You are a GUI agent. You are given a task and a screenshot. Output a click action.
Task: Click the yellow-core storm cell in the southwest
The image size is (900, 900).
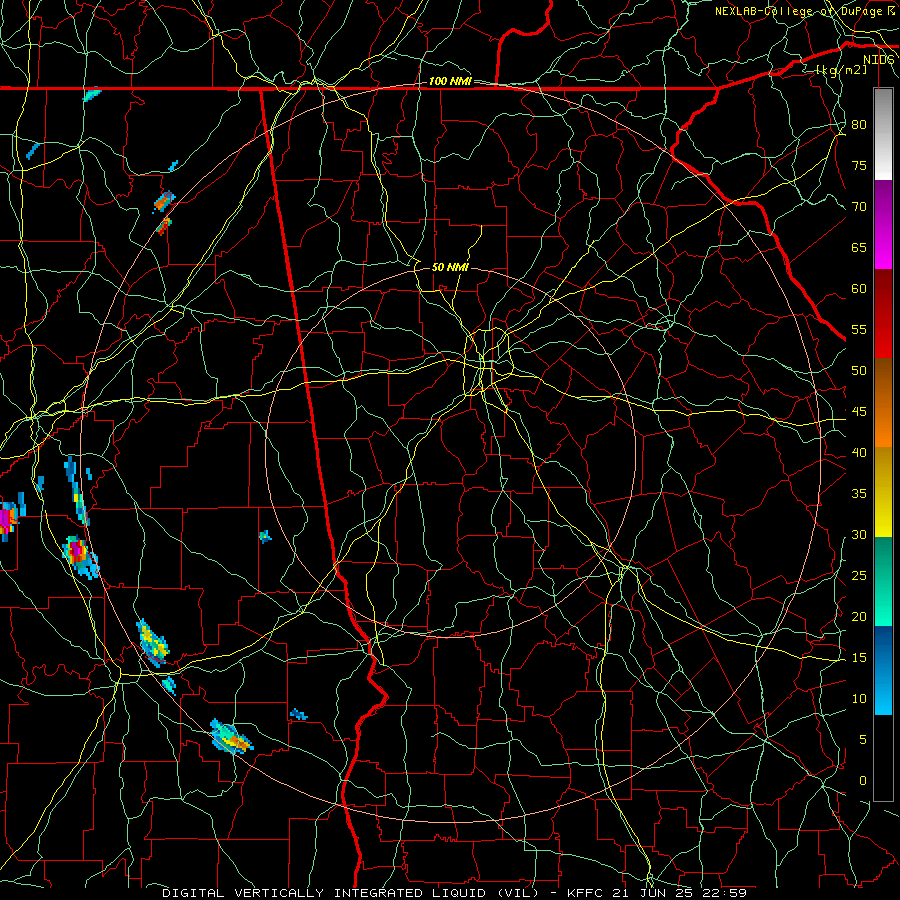pyautogui.click(x=152, y=643)
